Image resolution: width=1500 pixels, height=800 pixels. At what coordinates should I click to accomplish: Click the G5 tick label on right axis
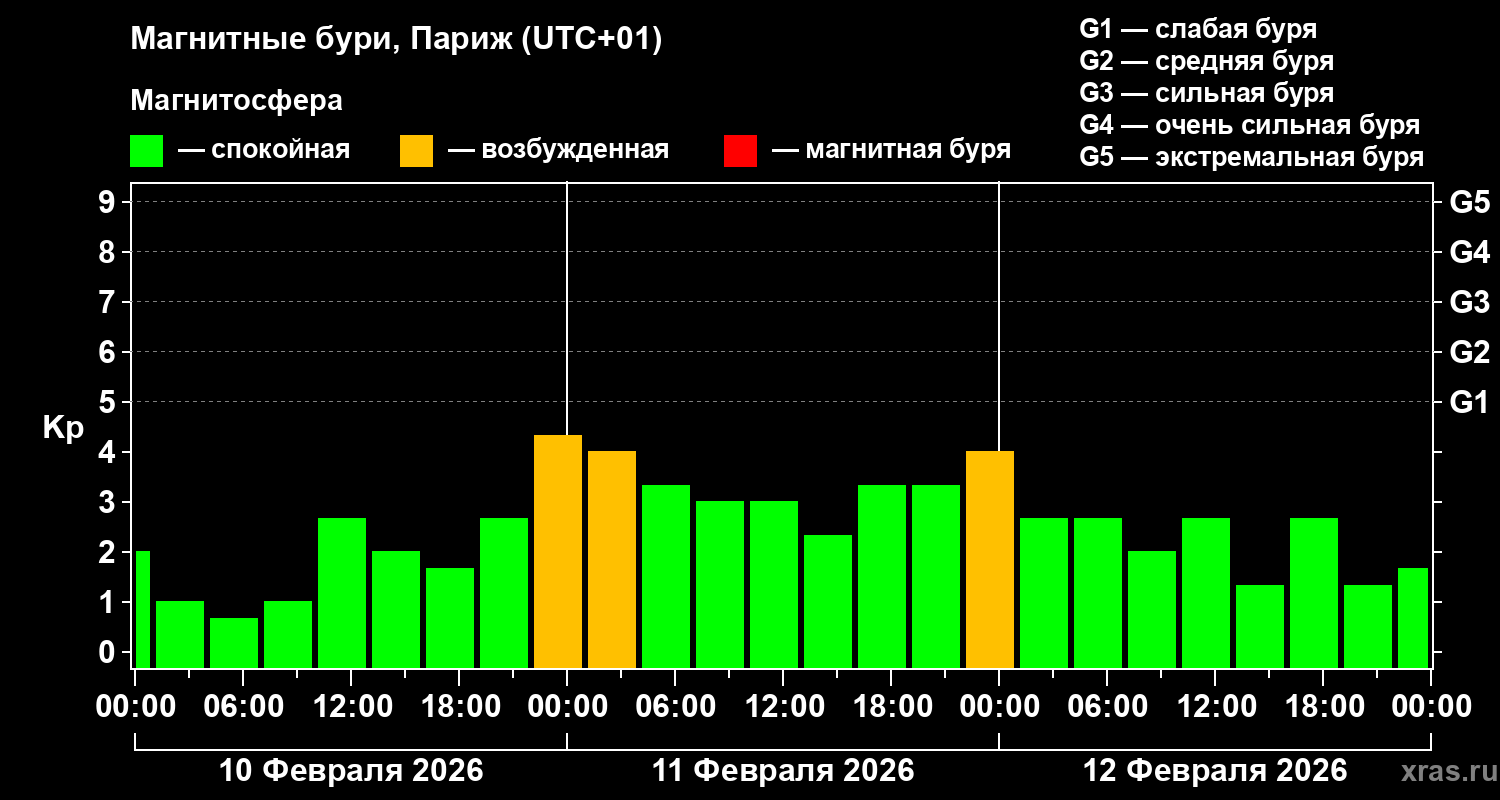(x=1470, y=202)
